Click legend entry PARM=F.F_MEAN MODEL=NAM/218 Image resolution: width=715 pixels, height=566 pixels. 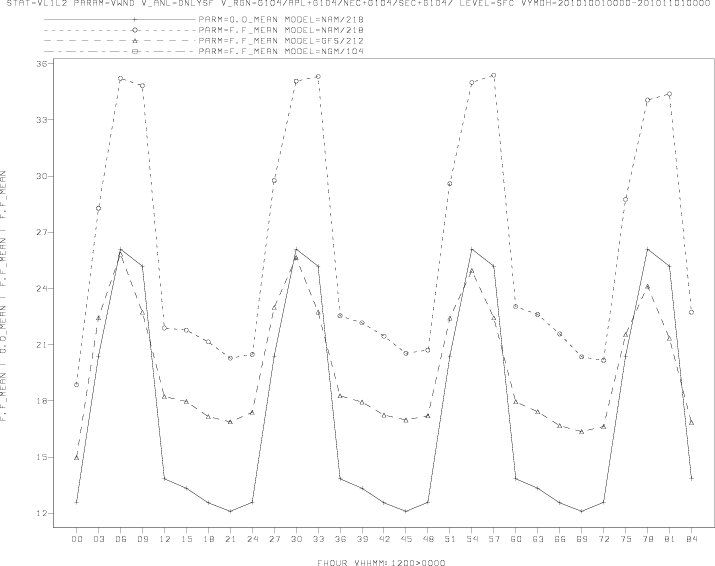(281, 30)
